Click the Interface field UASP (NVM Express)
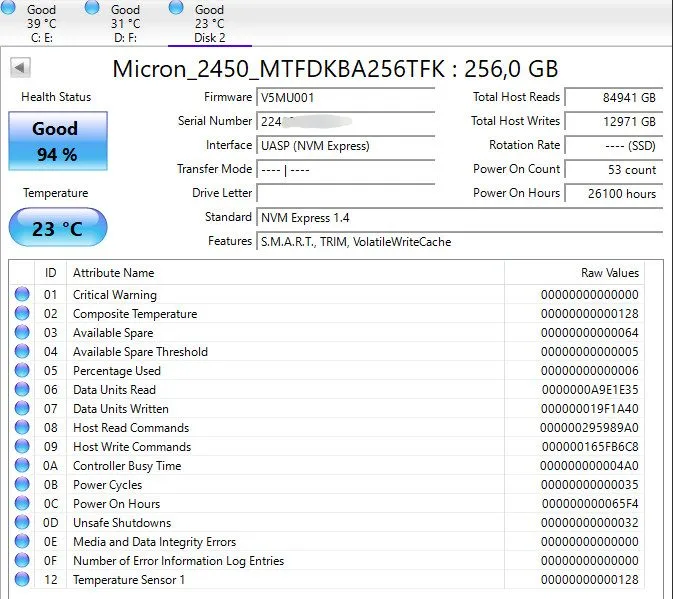The image size is (673, 599). tap(346, 145)
